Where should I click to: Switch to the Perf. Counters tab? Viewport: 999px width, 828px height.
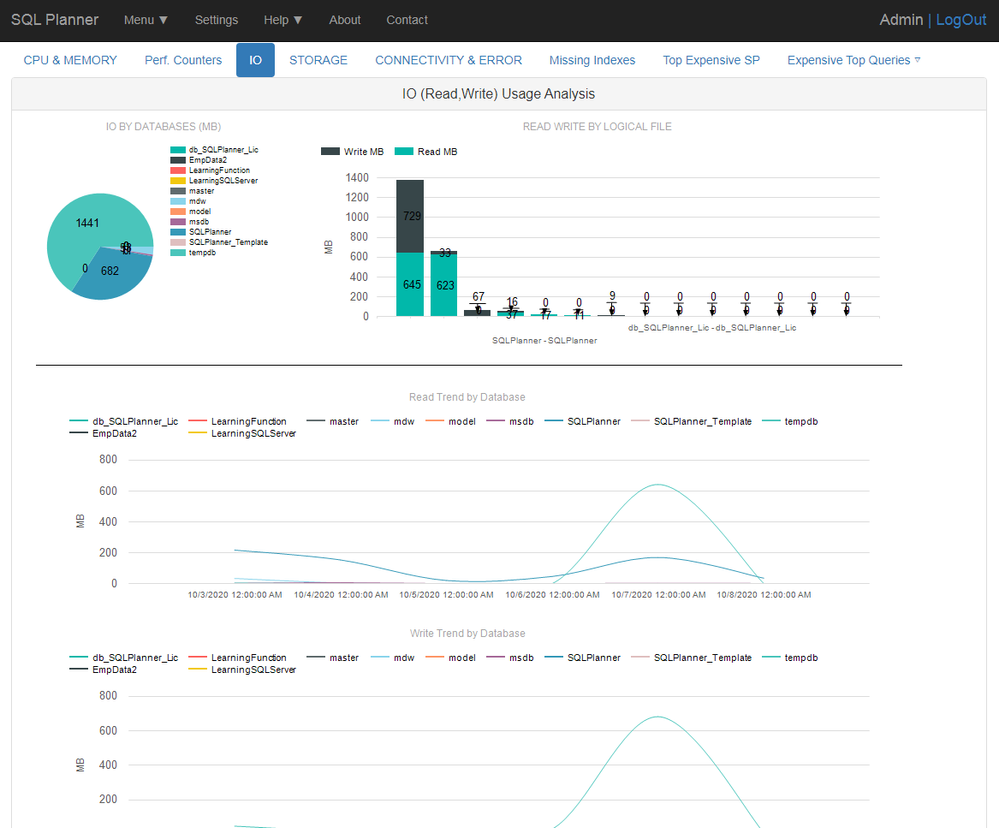tap(183, 60)
